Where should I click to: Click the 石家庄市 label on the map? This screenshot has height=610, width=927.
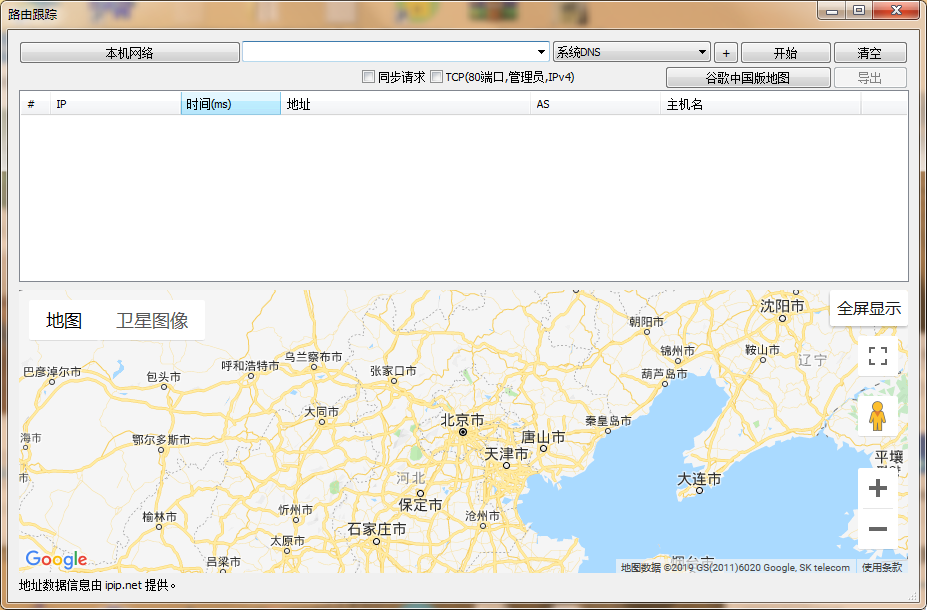coord(377,528)
